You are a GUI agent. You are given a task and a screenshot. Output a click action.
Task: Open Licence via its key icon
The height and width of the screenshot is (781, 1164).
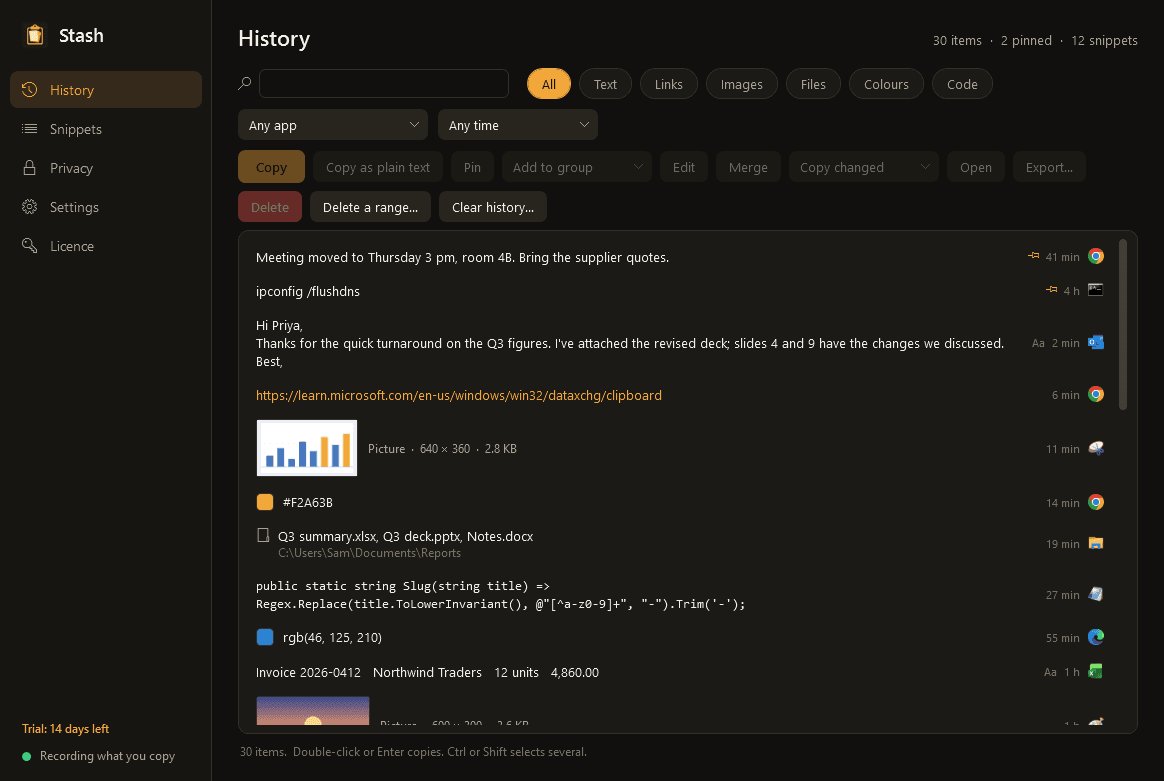point(30,246)
